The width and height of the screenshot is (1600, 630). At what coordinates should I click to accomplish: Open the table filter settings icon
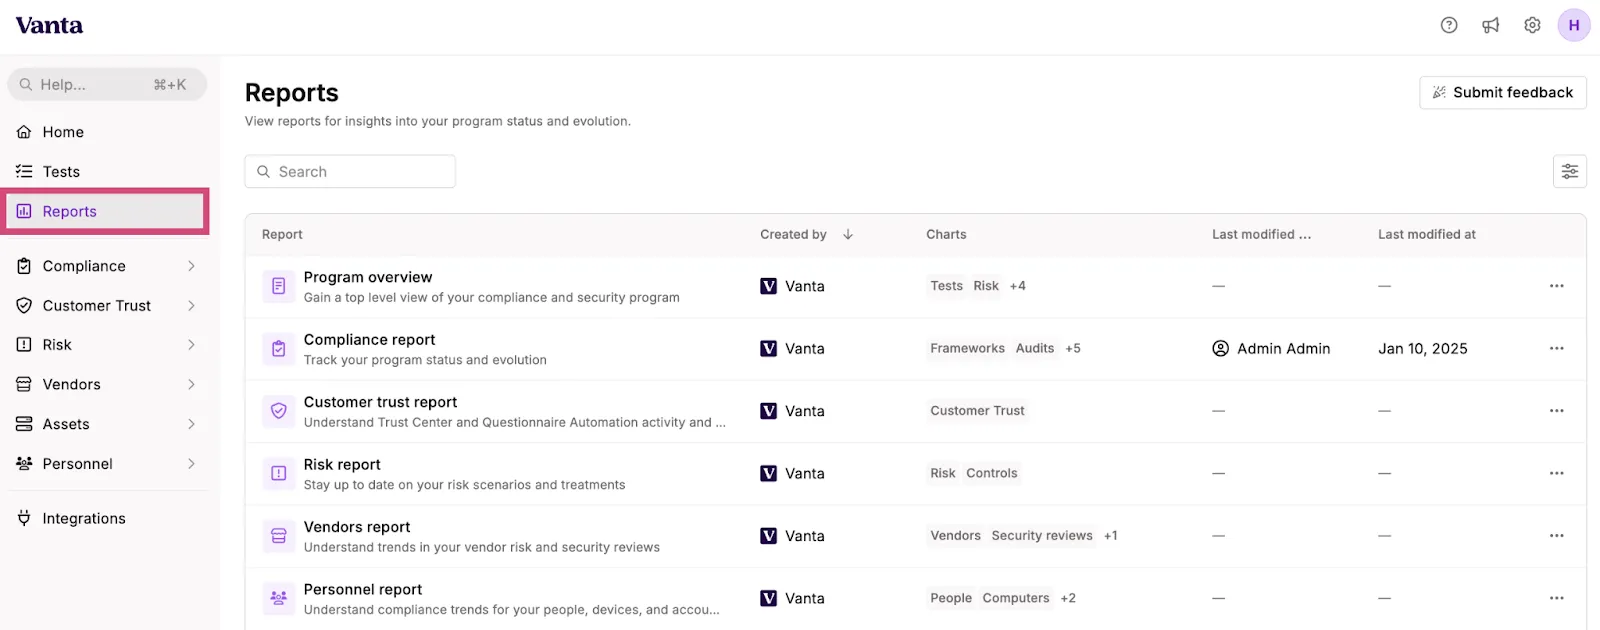[x=1570, y=171]
